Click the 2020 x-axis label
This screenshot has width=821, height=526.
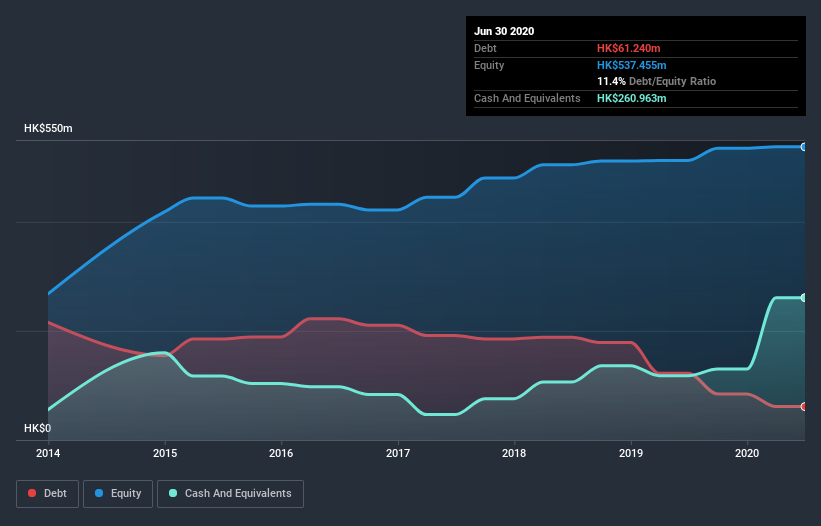(747, 453)
